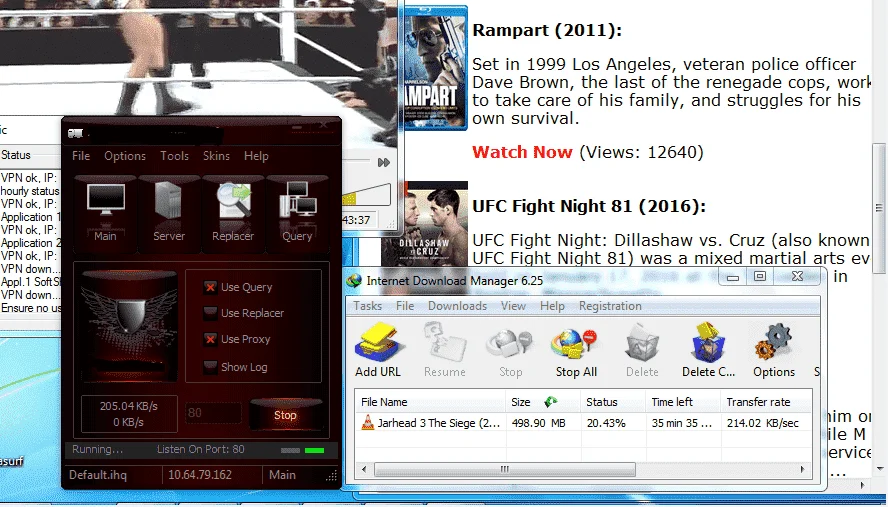Viewport: 888px width, 507px height.
Task: Click the Default.ihq status bar entry
Action: point(97,475)
